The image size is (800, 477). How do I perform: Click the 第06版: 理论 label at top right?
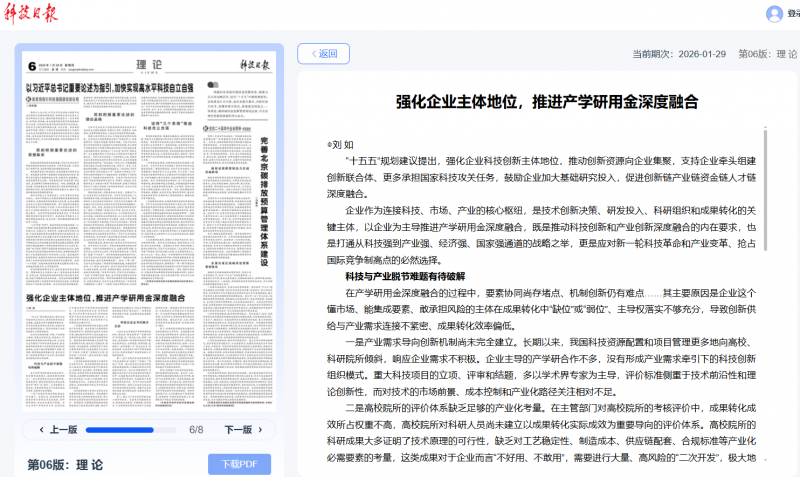(767, 54)
